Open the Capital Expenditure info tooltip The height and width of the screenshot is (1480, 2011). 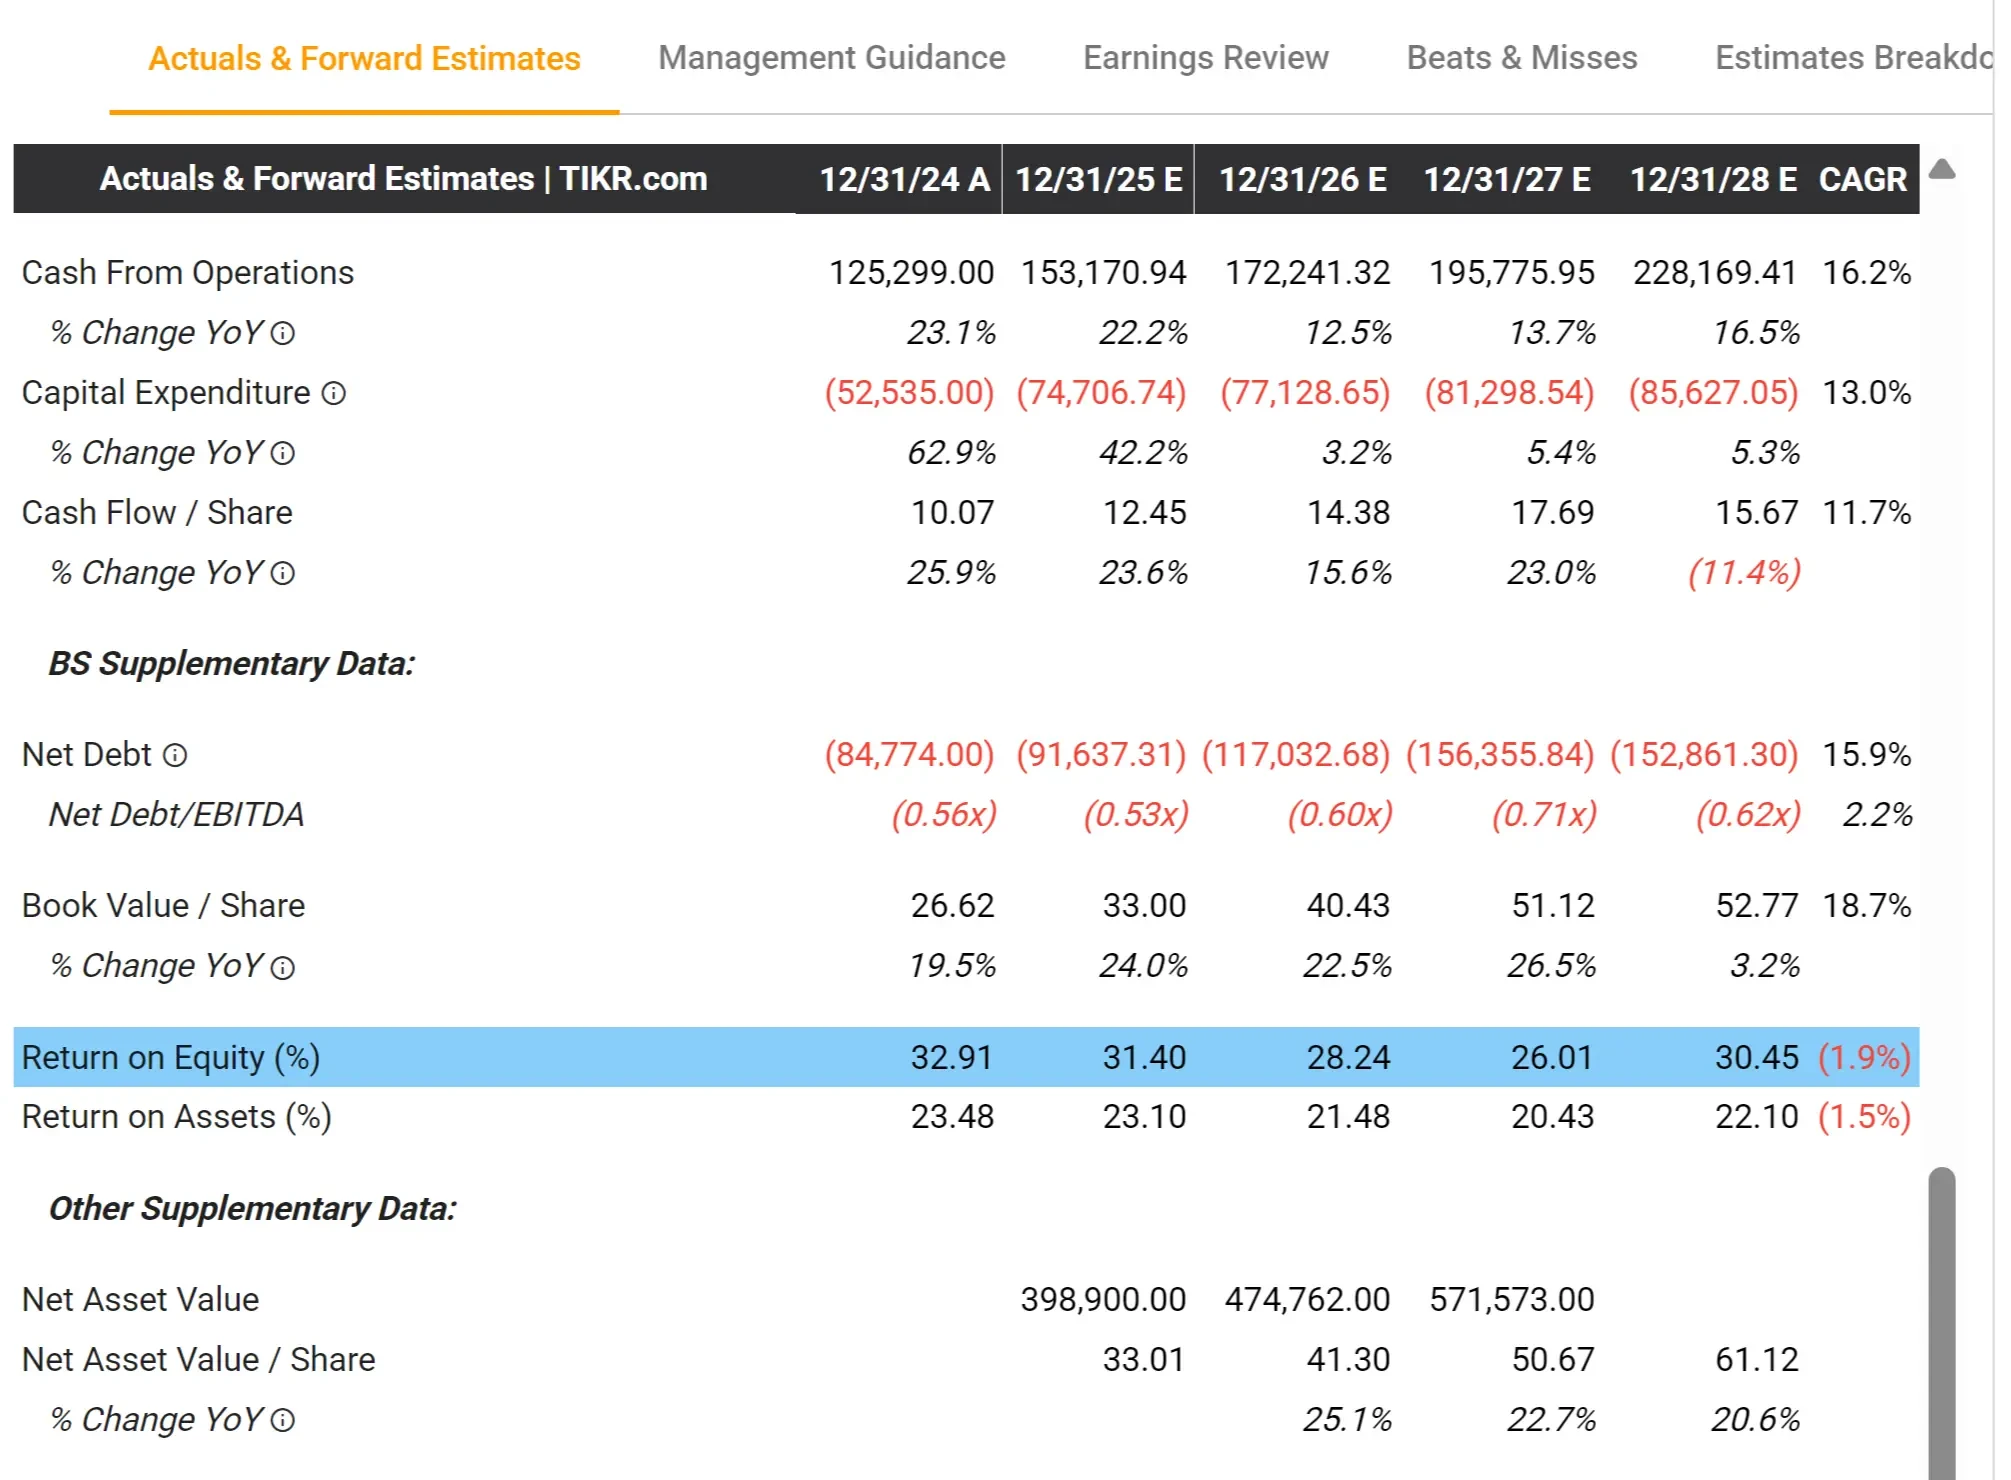333,394
